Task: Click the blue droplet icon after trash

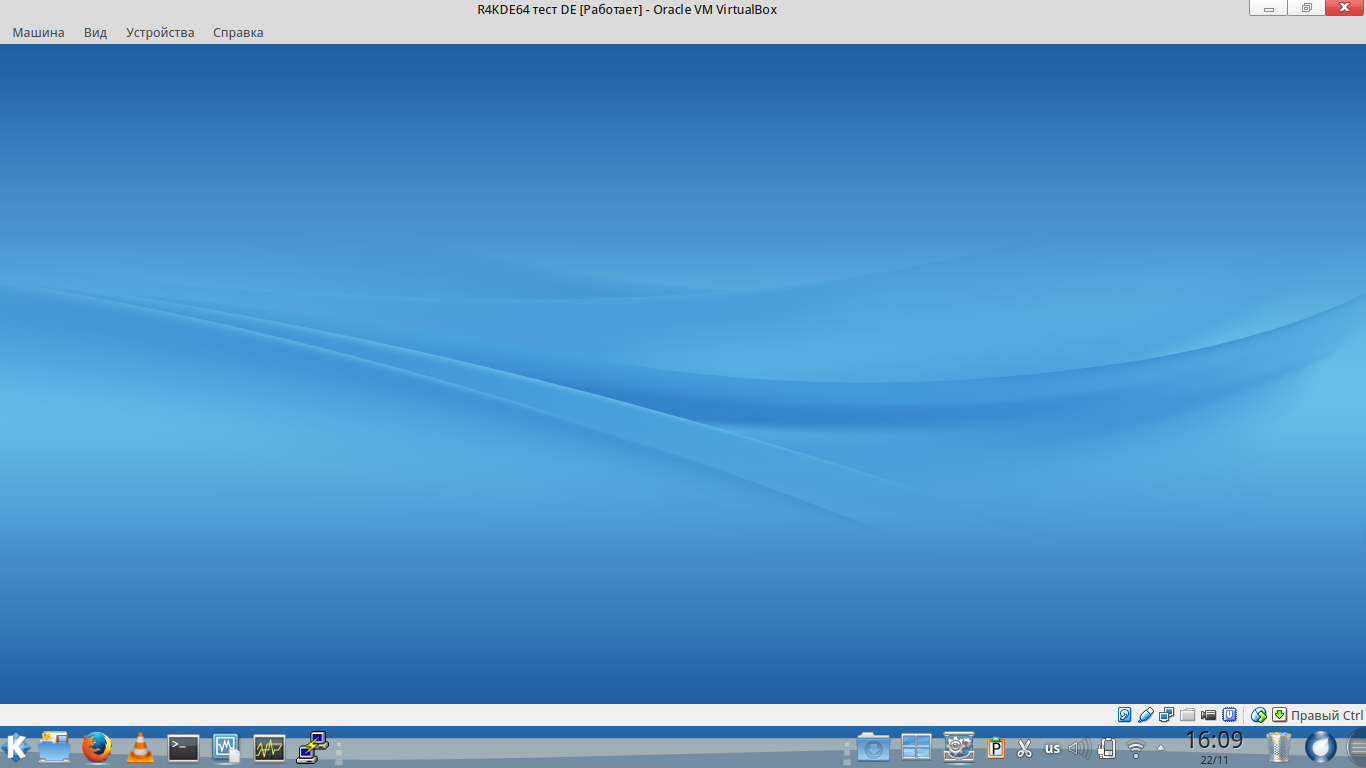Action: coord(1320,747)
